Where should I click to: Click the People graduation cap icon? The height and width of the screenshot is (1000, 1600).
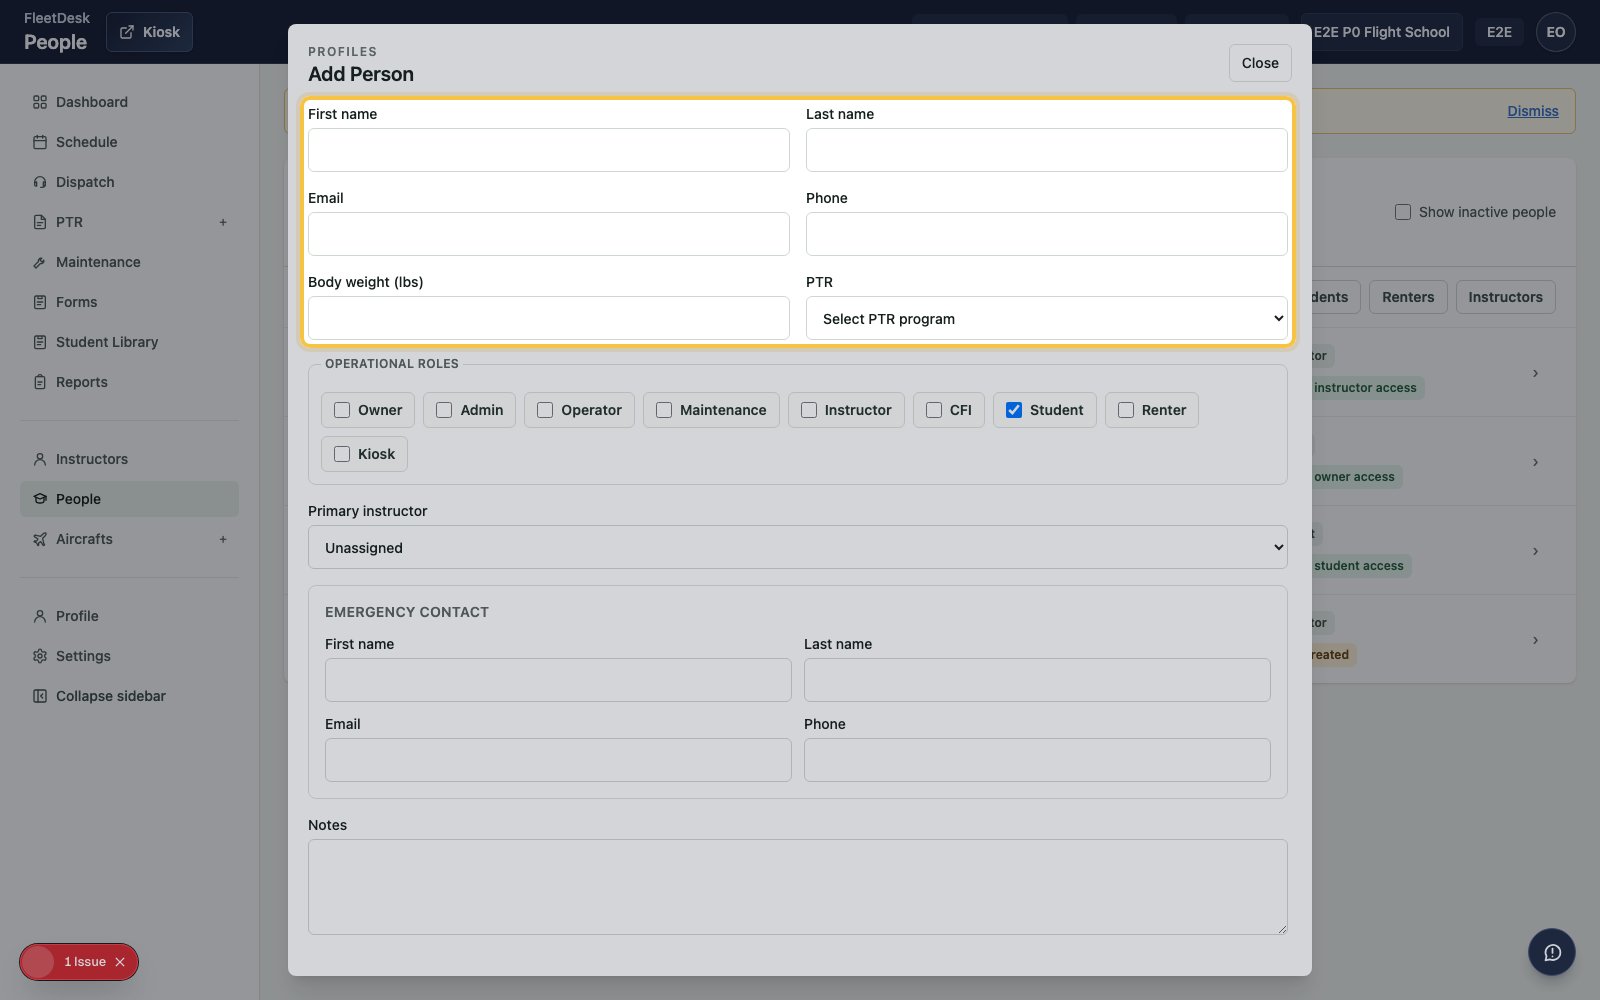pyautogui.click(x=40, y=499)
